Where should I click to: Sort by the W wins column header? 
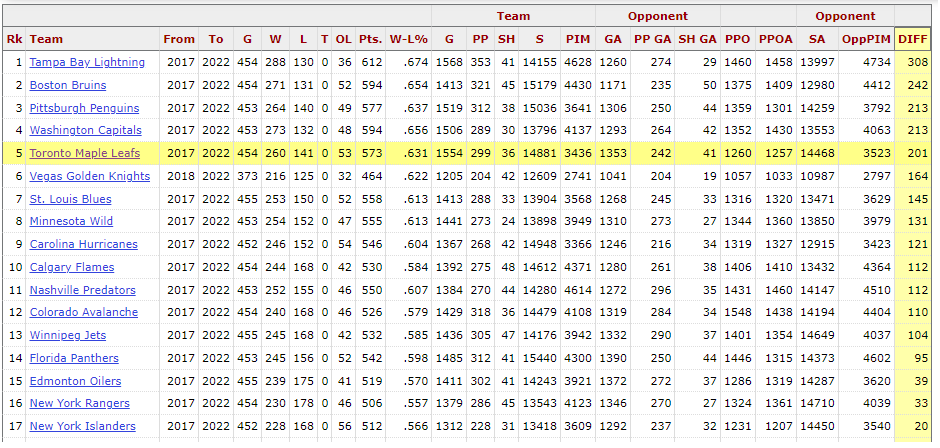coord(275,39)
